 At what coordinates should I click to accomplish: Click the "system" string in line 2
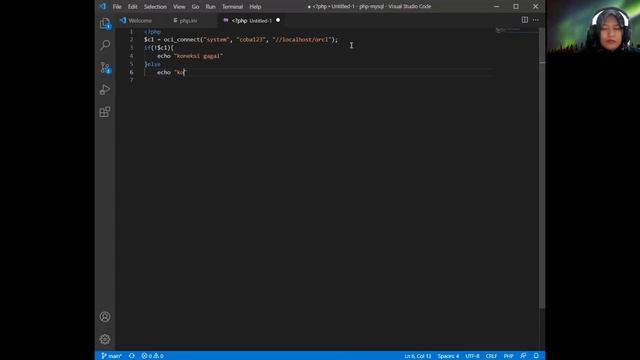216,40
